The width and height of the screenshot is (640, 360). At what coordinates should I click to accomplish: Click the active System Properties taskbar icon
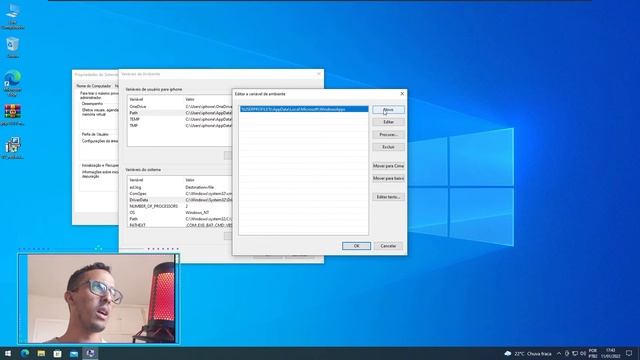point(90,353)
